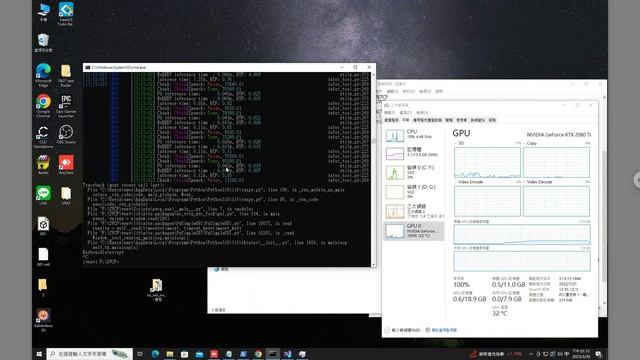Image resolution: width=640 pixels, height=360 pixels.
Task: Open the Recycle Bin on desktop
Action: (43, 42)
